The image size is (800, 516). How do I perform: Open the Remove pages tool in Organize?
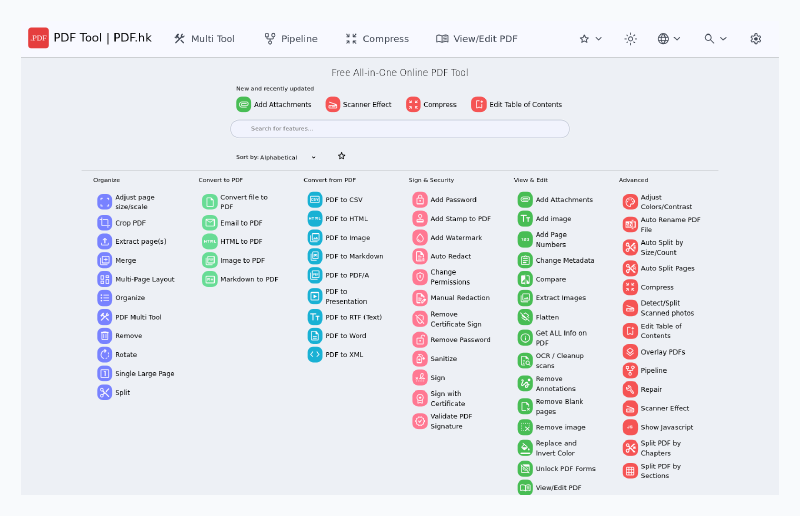[120, 336]
